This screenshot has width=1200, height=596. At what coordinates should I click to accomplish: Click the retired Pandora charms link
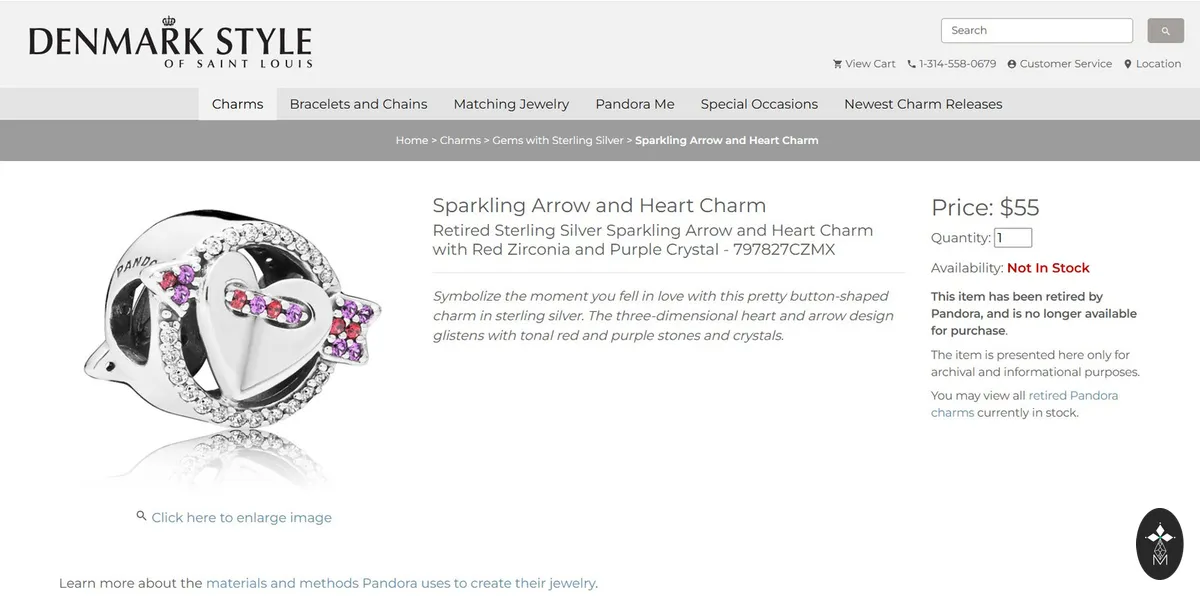coord(1024,404)
